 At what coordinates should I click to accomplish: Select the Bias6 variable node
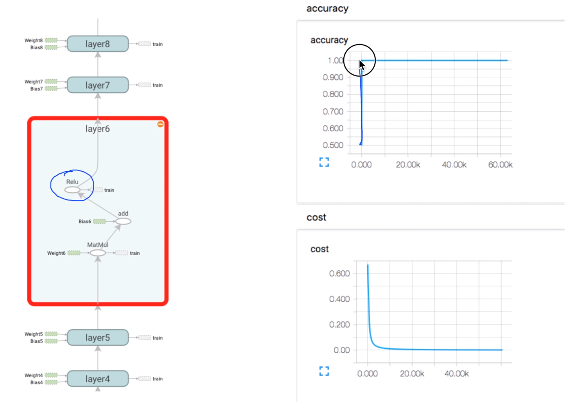coord(99,221)
